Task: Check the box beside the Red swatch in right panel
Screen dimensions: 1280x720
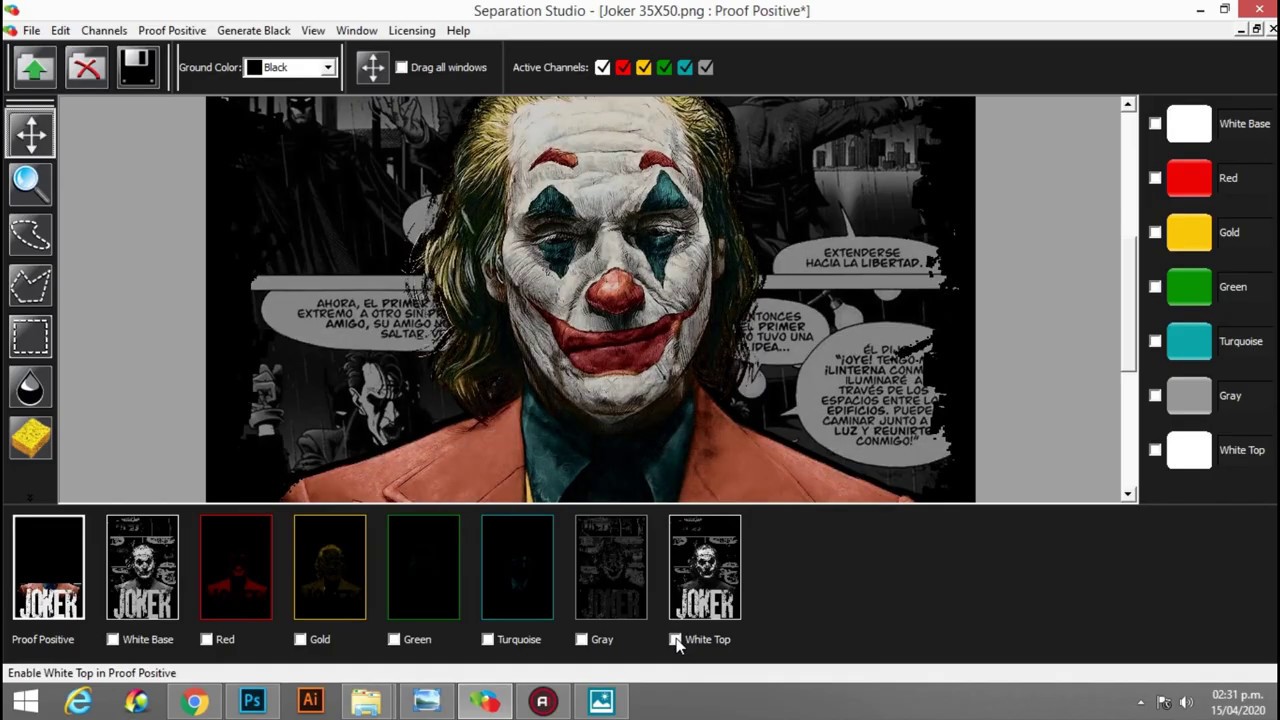Action: click(1155, 178)
